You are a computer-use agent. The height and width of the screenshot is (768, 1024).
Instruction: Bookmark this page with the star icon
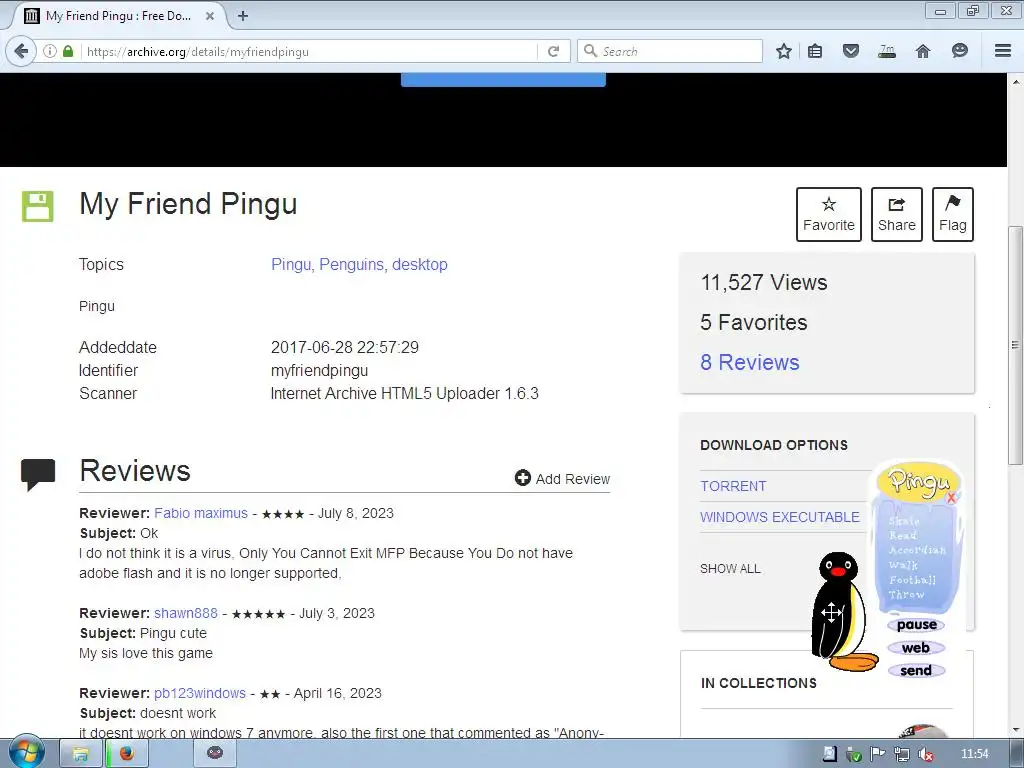point(784,51)
